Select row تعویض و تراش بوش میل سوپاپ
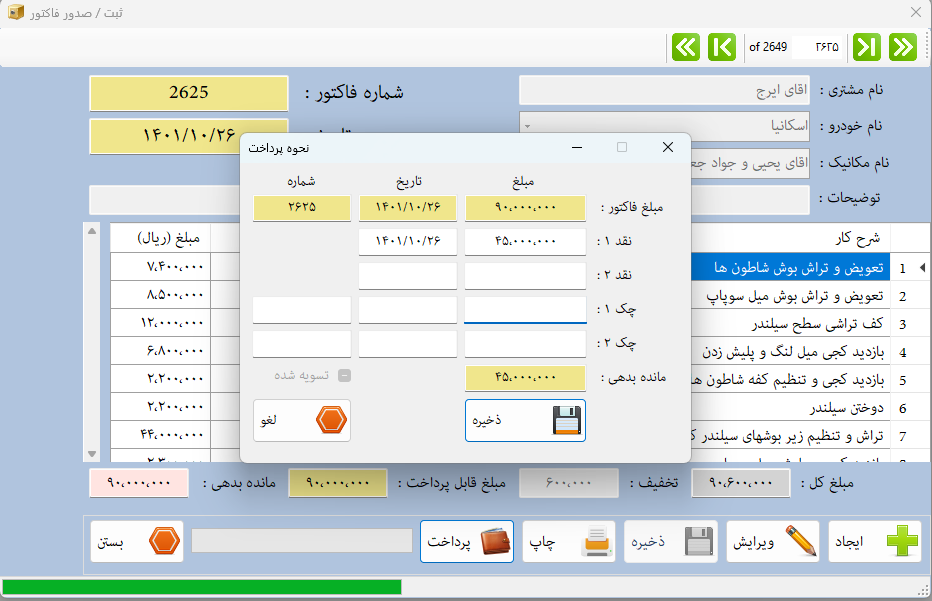 (788, 296)
